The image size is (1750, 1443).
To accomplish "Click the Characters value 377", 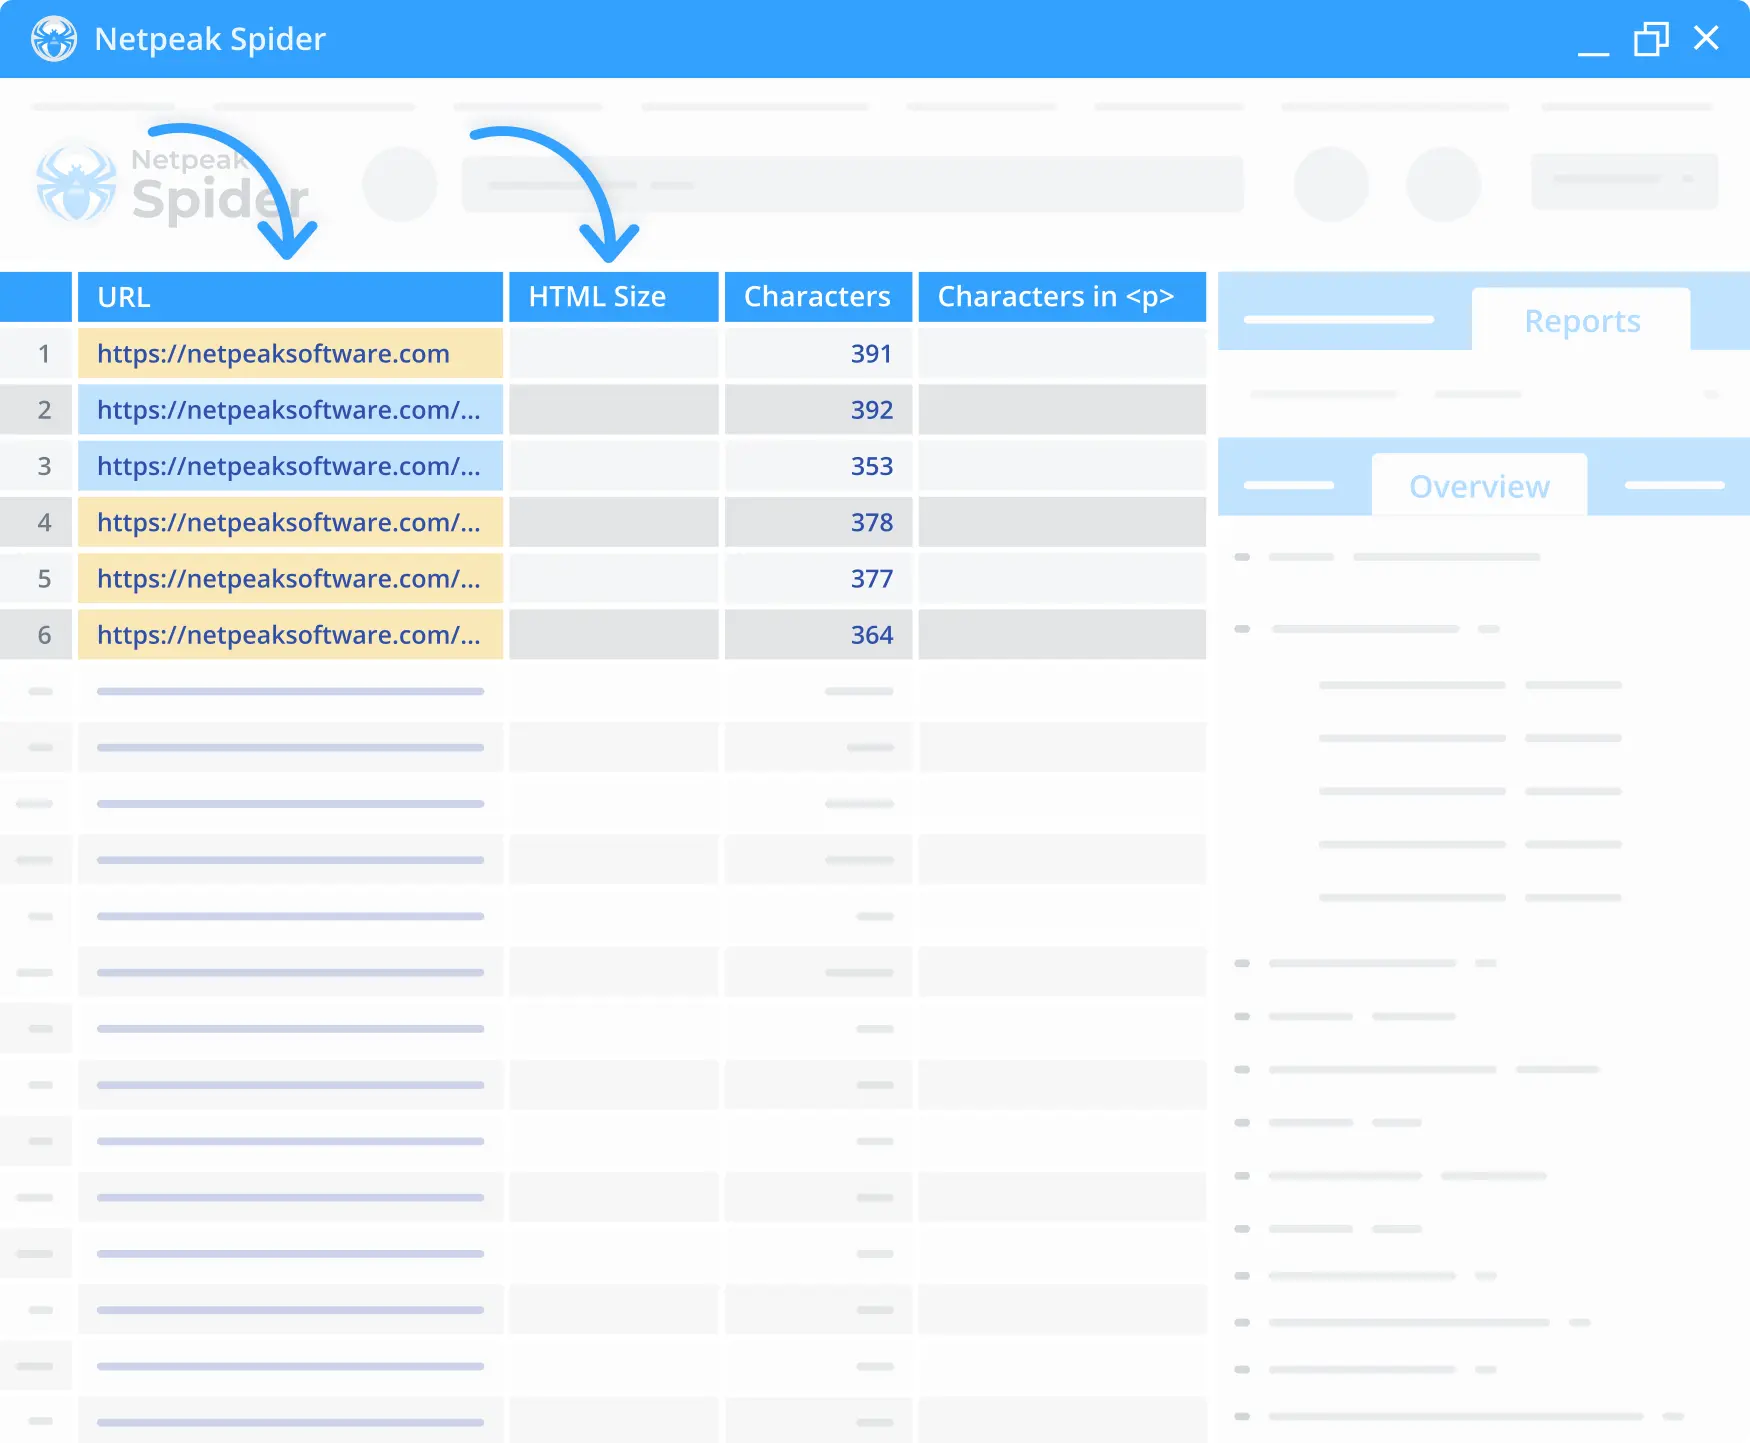I will (x=871, y=578).
